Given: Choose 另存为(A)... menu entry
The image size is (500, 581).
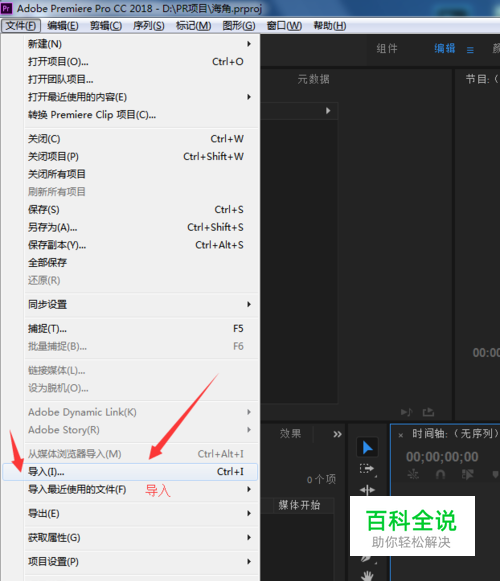Looking at the screenshot, I should 130,227.
